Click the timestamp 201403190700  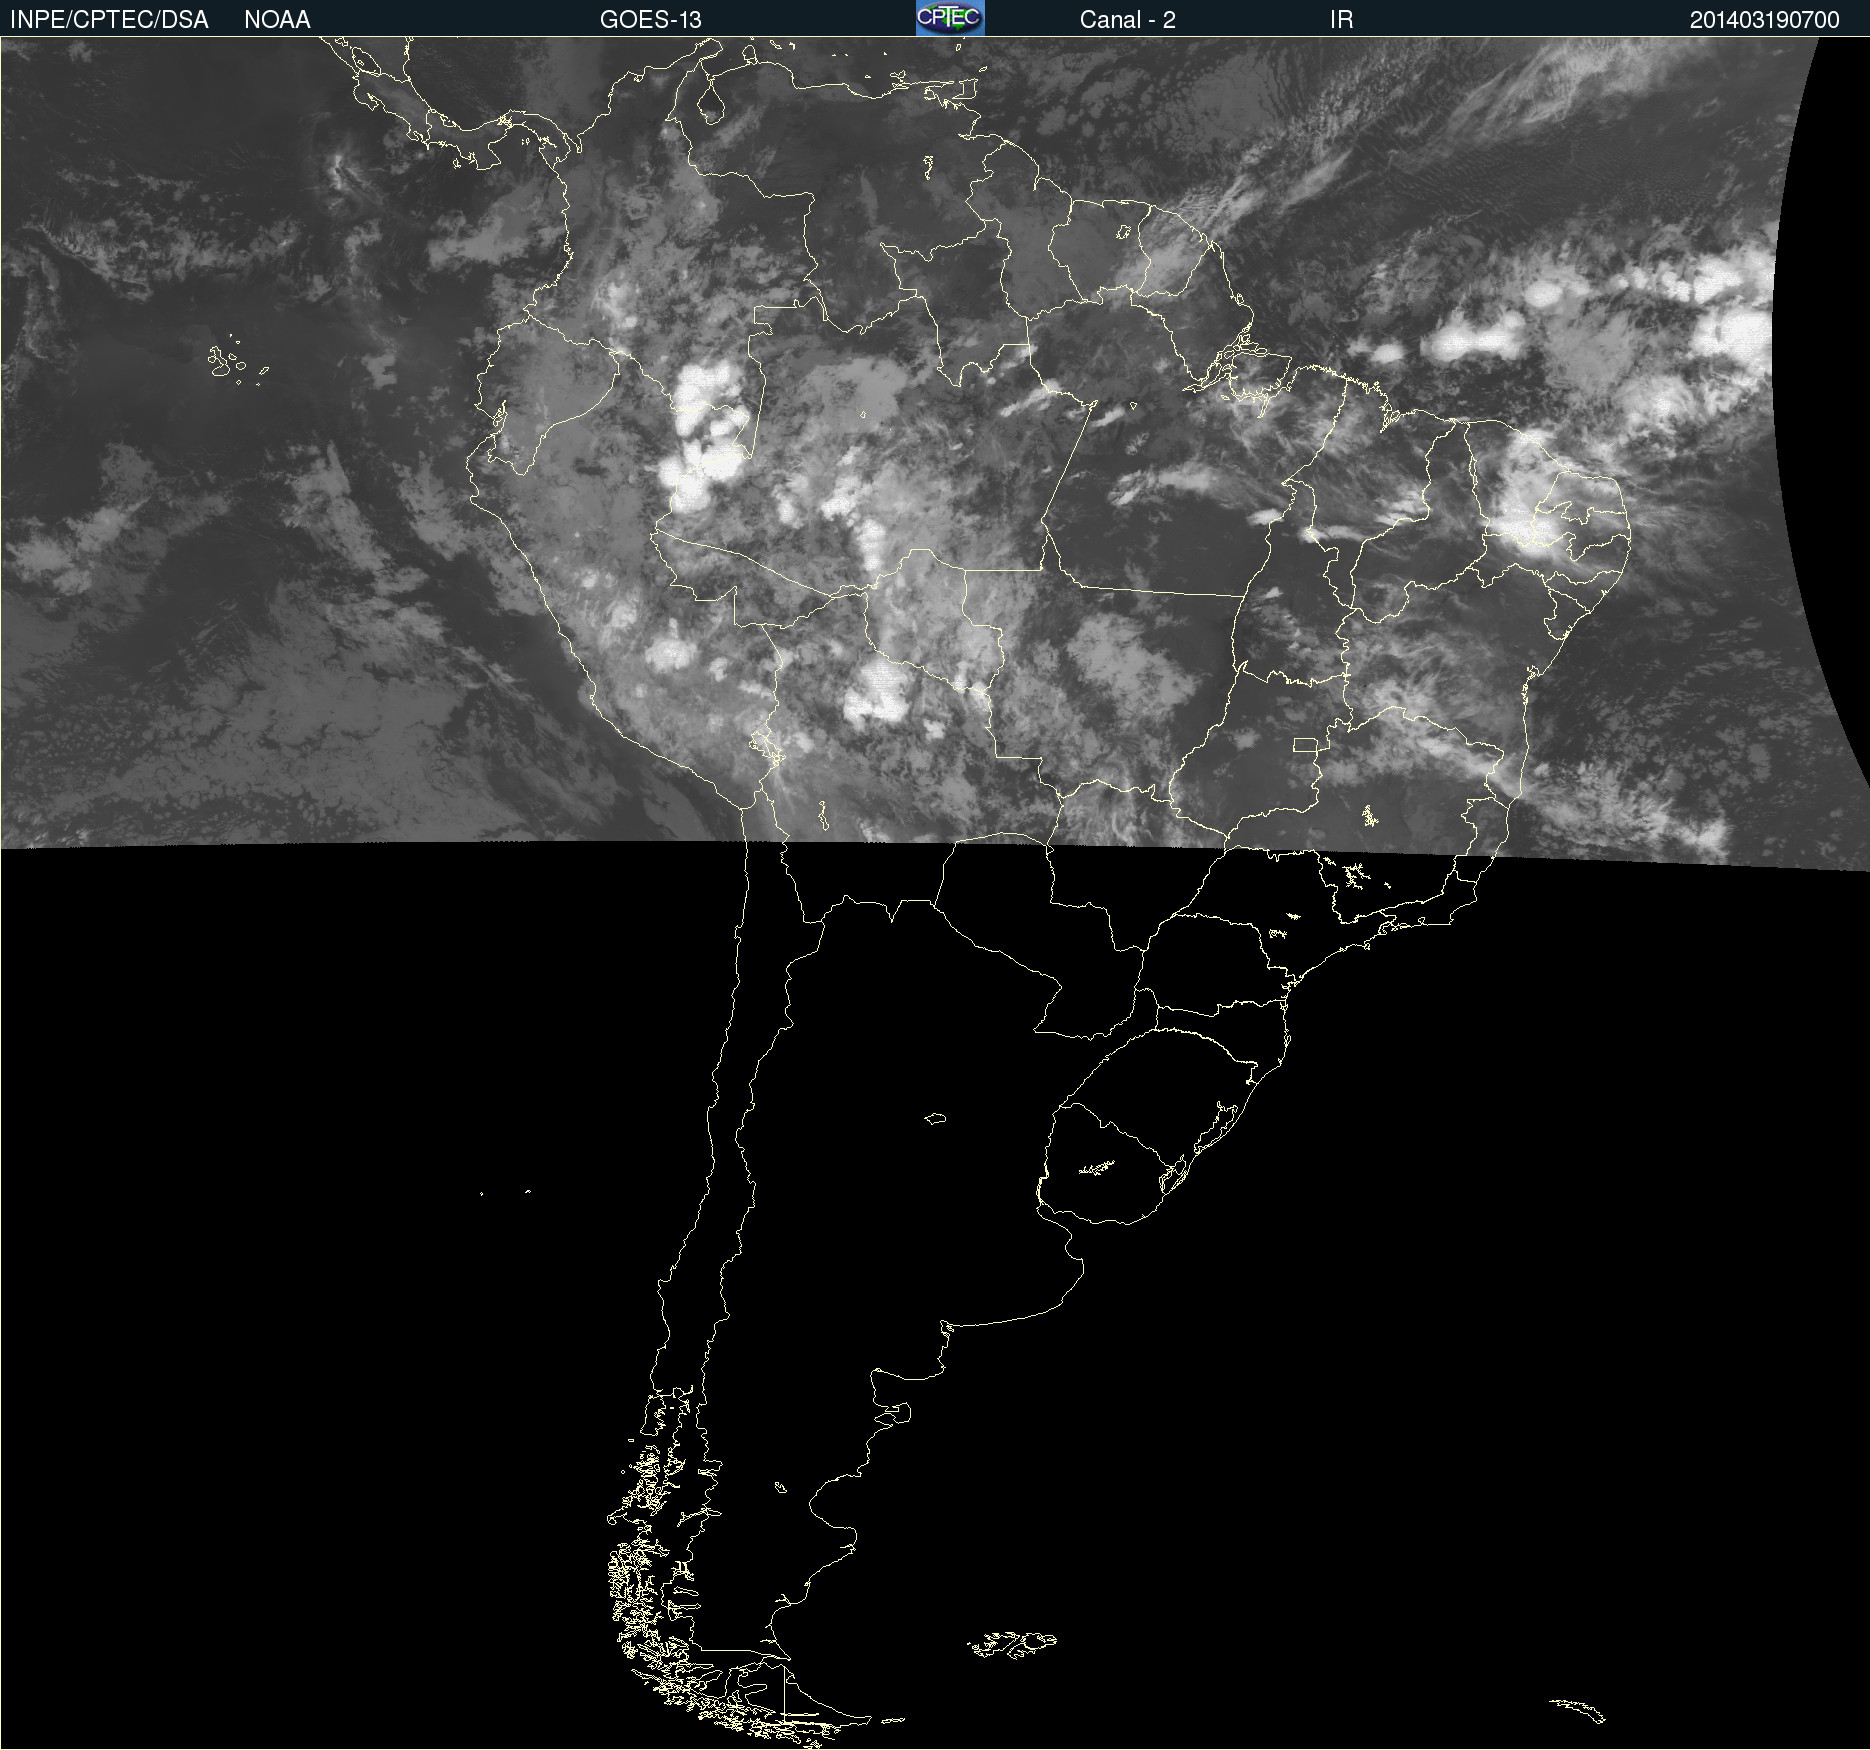tap(1764, 20)
